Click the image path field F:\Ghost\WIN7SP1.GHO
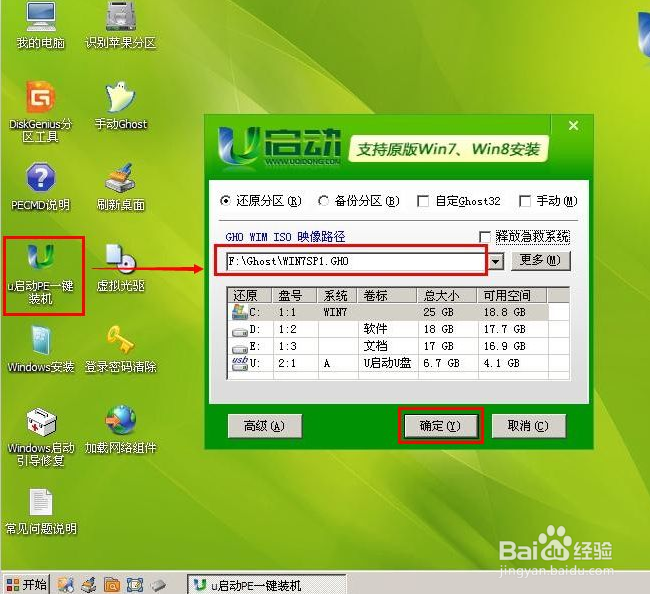Viewport: 650px width, 594px height. [355, 261]
